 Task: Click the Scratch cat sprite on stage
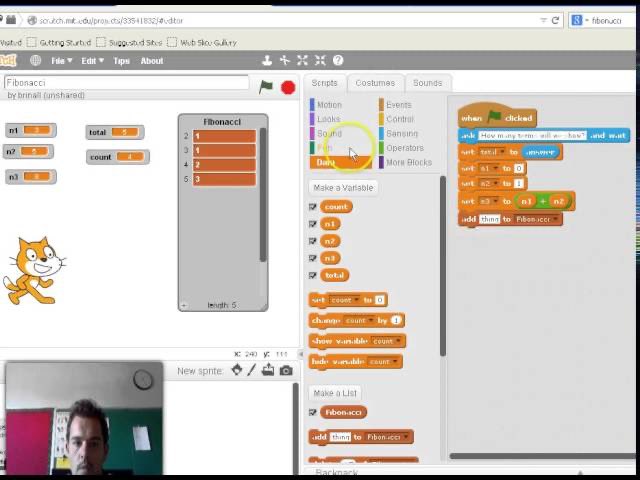click(x=33, y=271)
